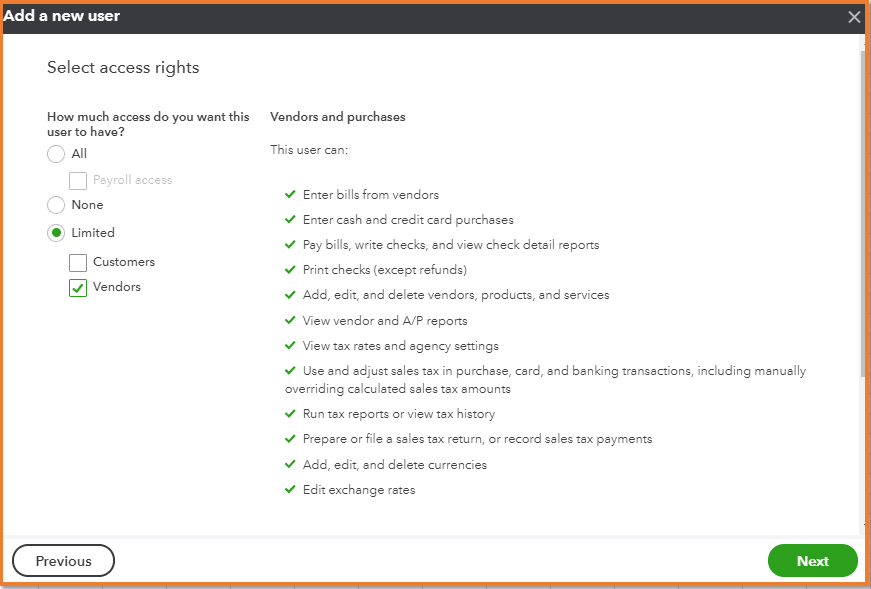
Task: Enable the Customers checkbox
Action: [x=78, y=263]
